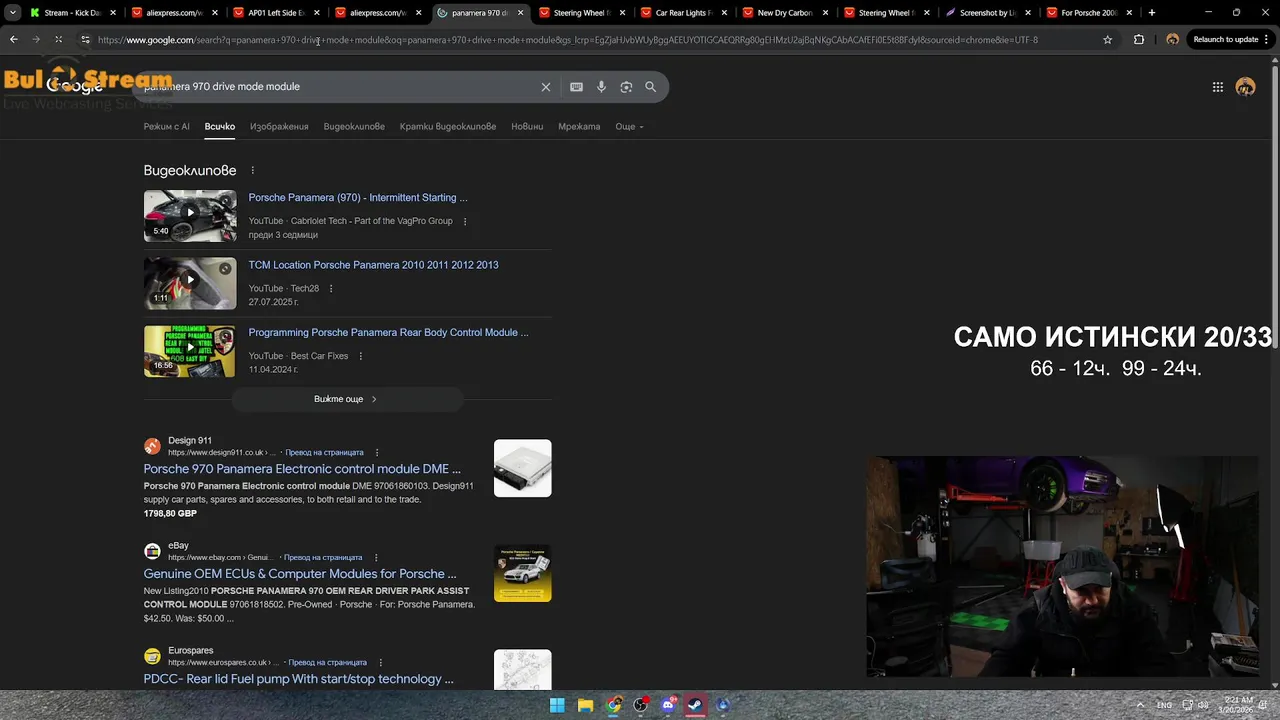Click the eBay product thumbnail
1280x720 pixels.
point(522,573)
